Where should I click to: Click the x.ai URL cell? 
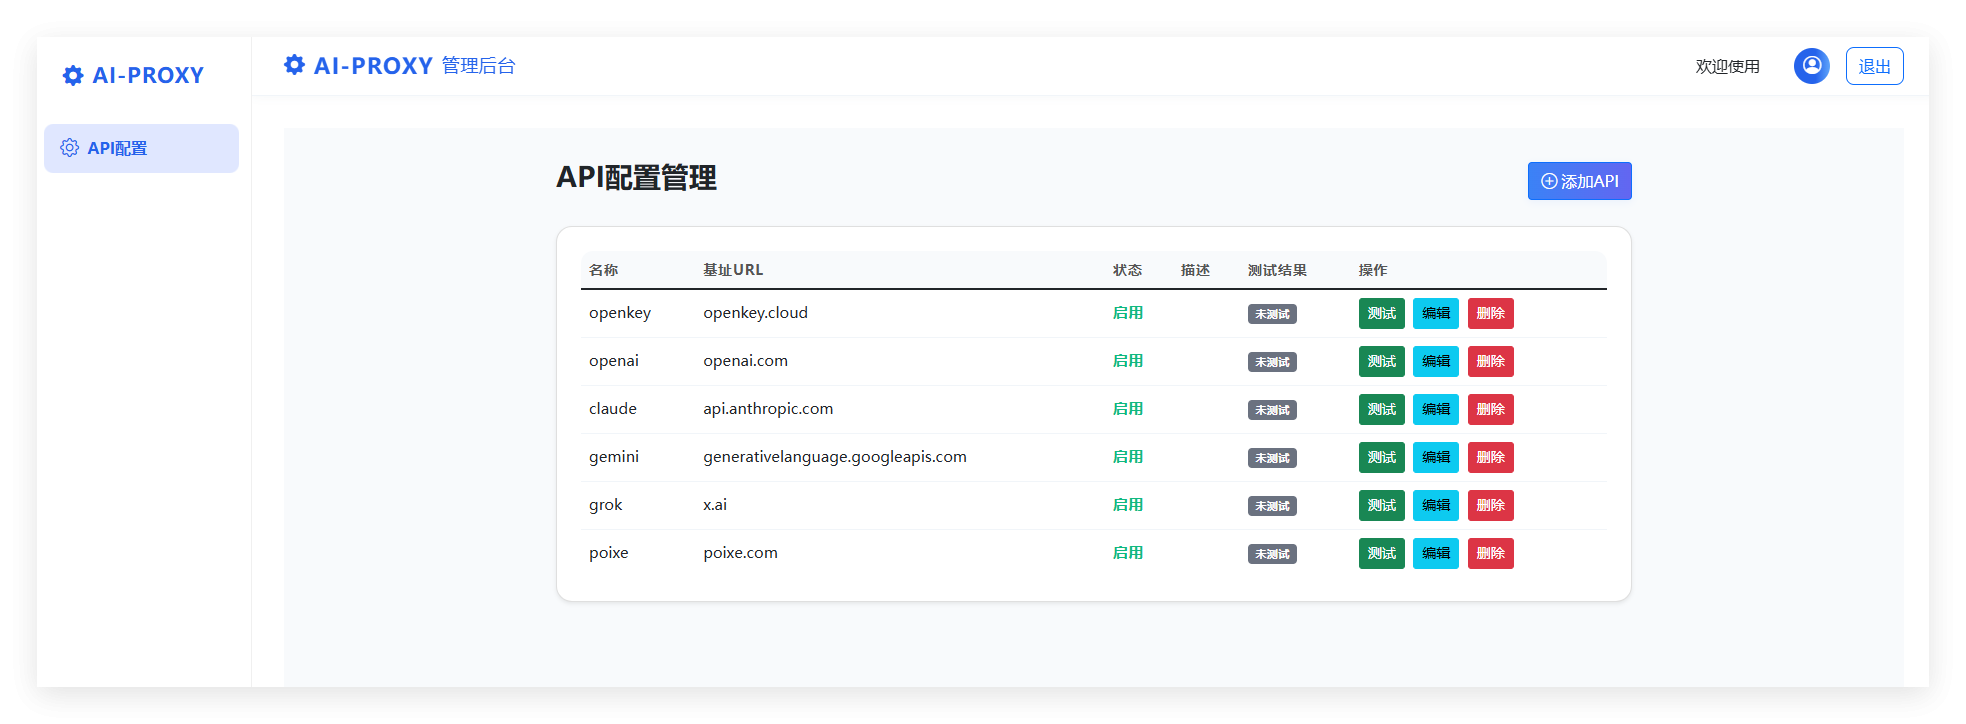coord(715,505)
